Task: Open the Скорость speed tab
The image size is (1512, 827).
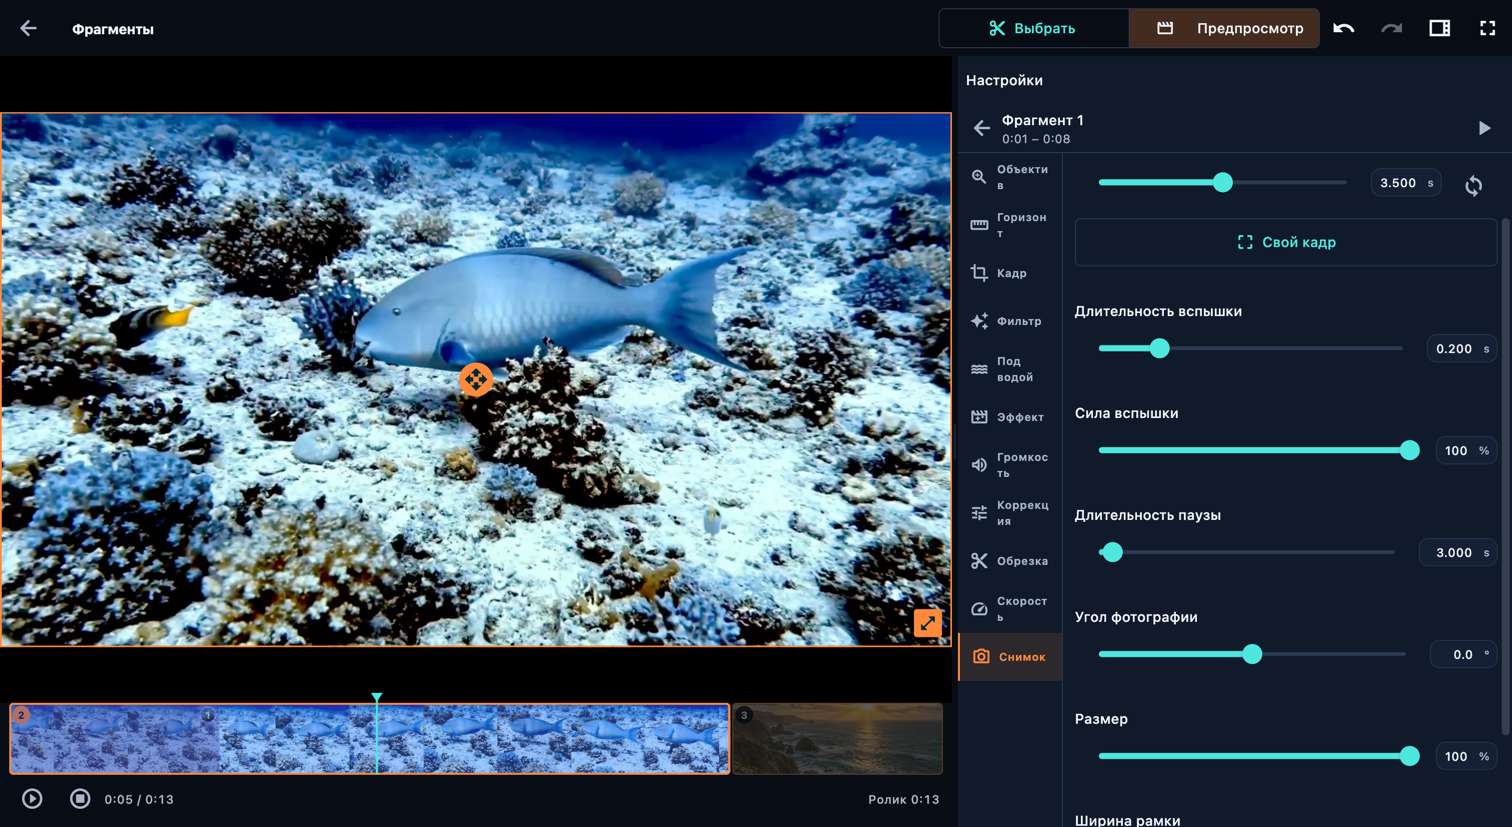Action: [x=1010, y=609]
